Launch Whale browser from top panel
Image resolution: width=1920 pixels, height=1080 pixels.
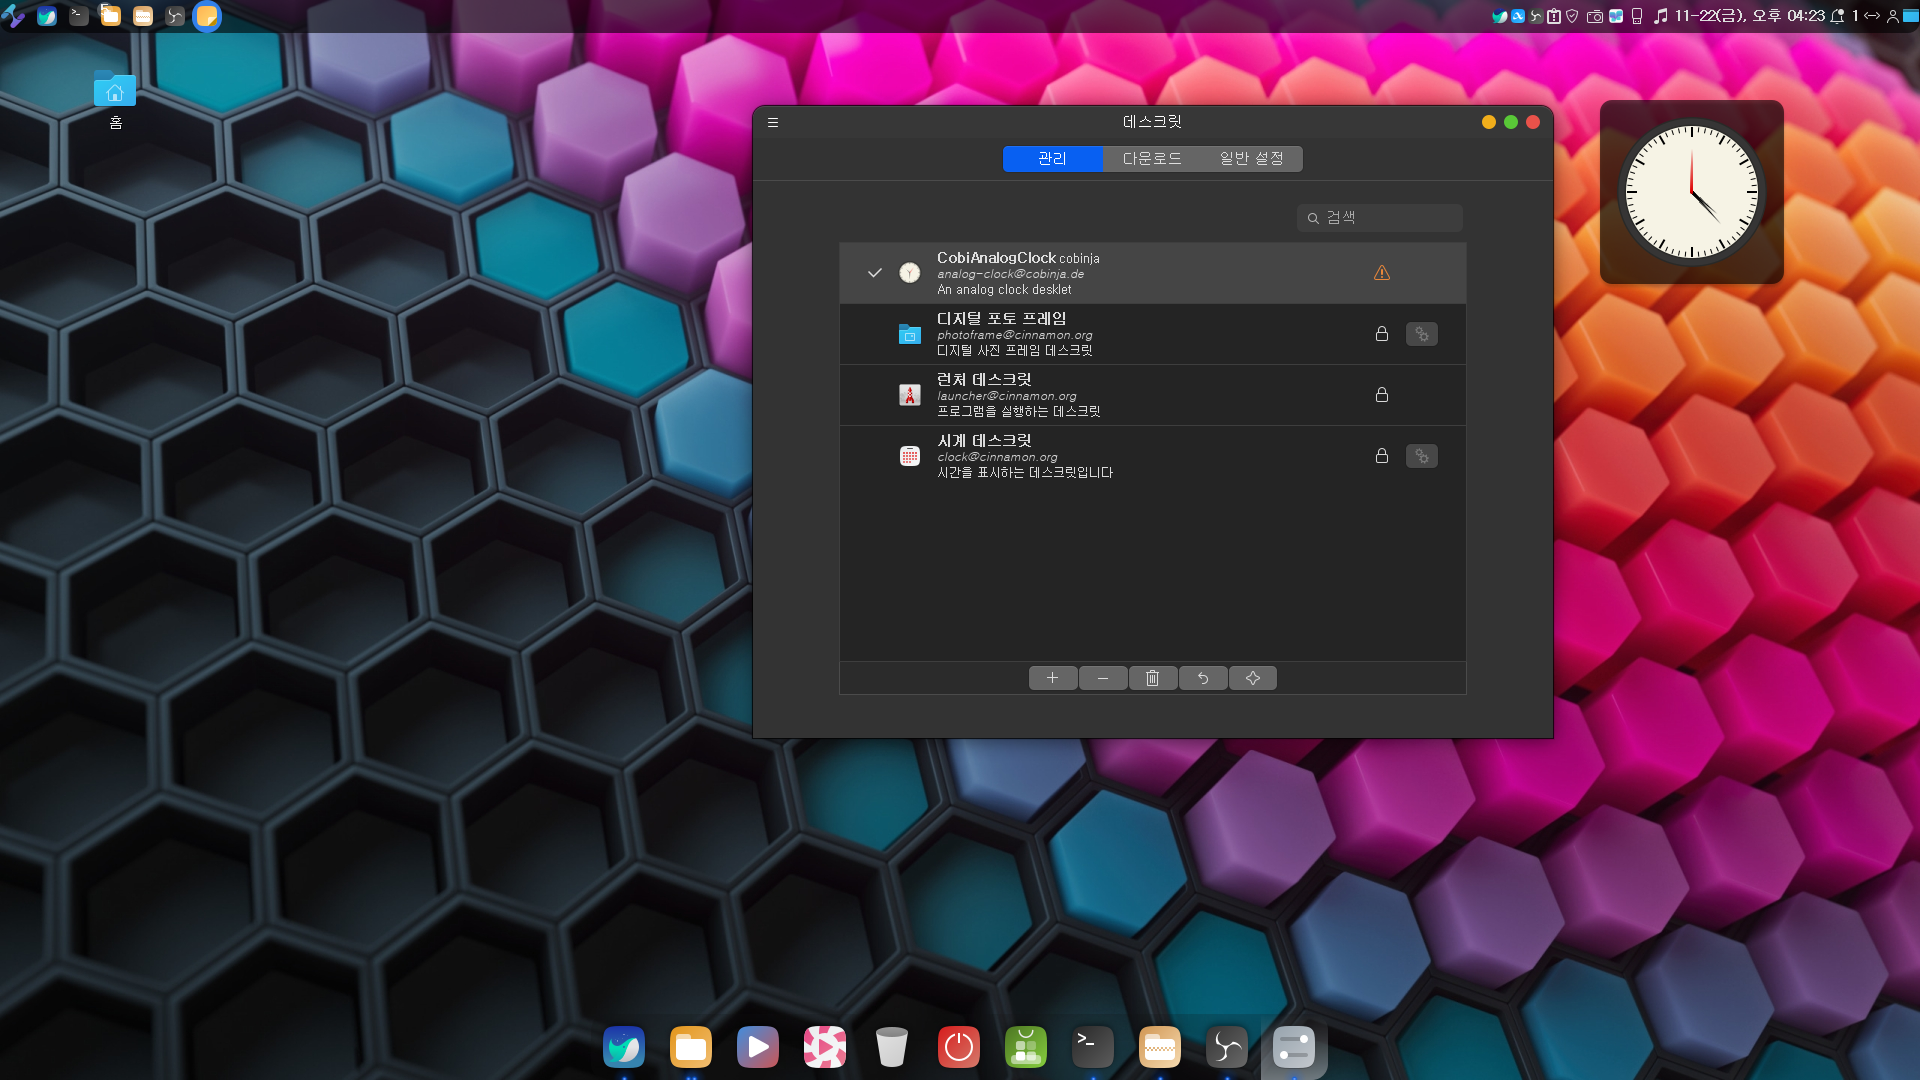(47, 16)
